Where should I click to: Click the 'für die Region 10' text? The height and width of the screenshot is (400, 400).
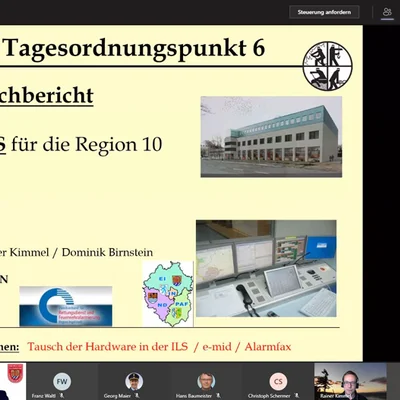[x=87, y=144]
